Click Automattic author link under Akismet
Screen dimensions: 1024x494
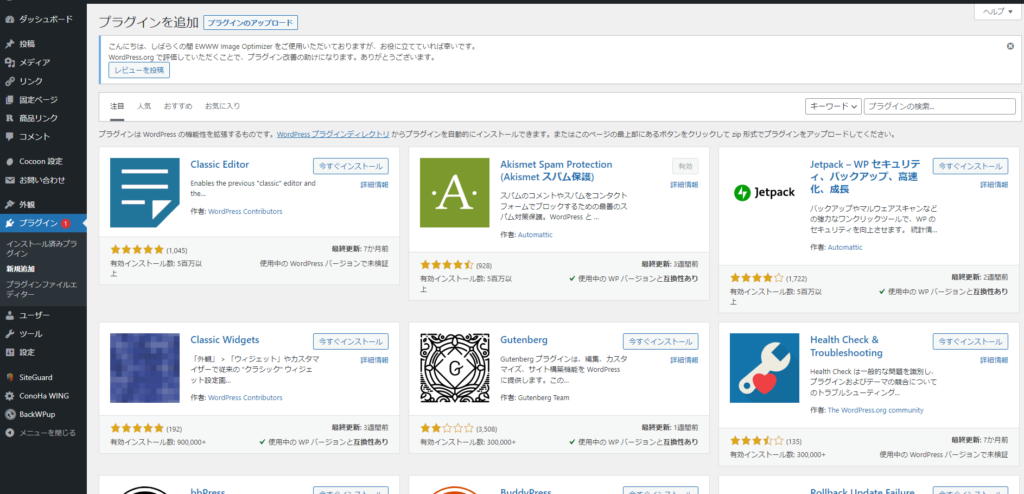click(x=535, y=235)
